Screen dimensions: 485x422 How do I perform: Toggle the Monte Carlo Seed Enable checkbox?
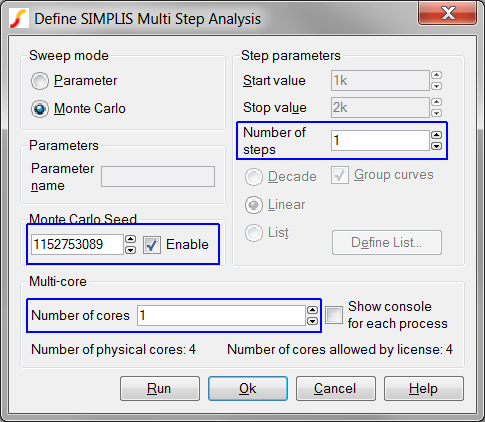click(x=152, y=245)
